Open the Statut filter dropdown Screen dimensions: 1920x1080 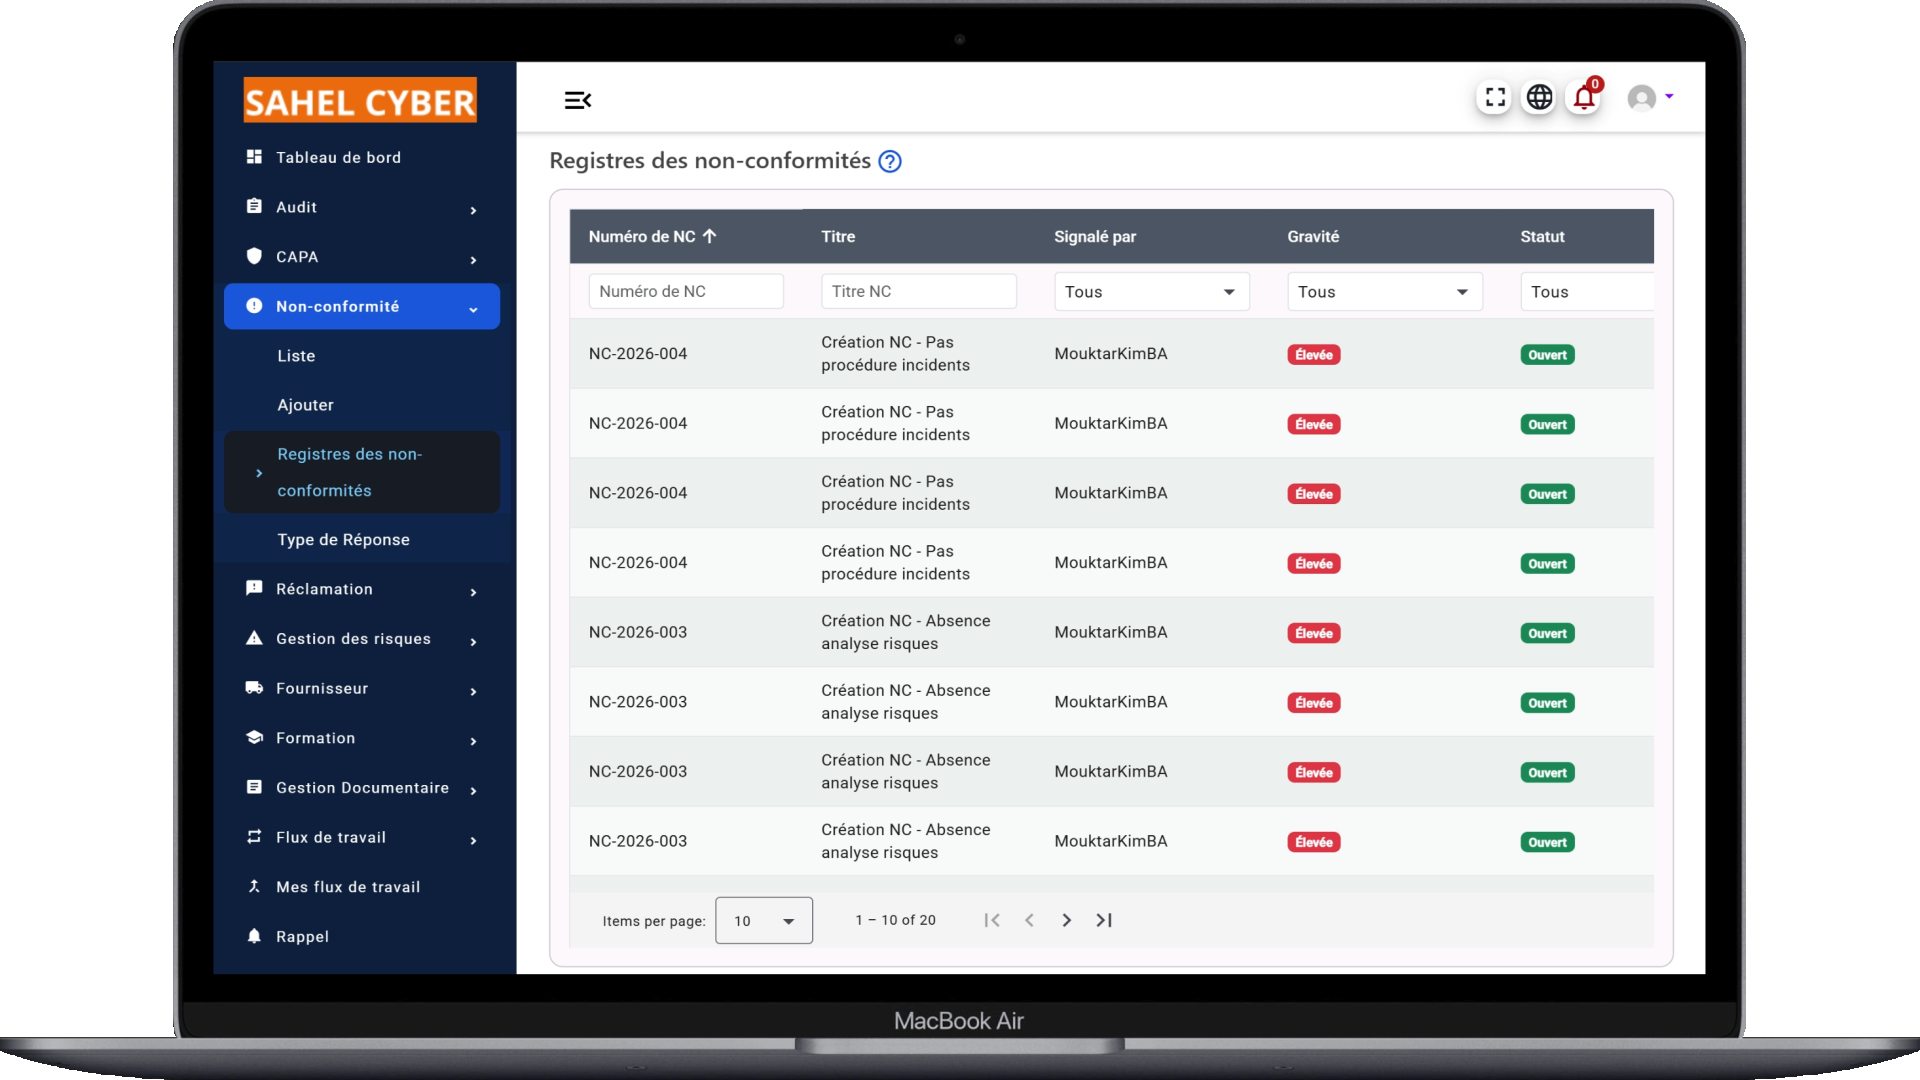(1587, 292)
